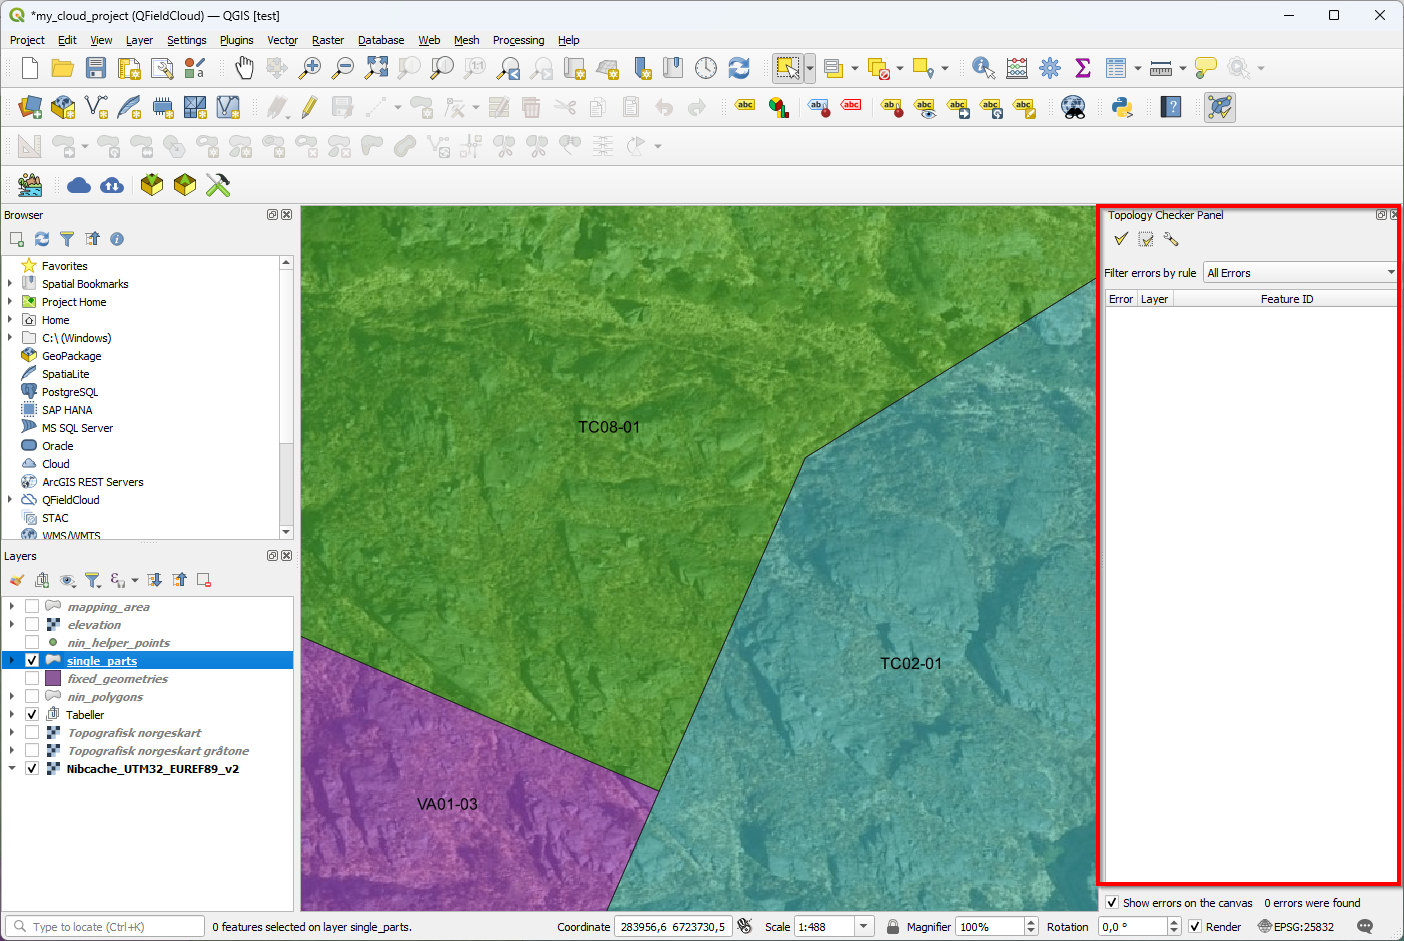Open the Vector menu
Image resolution: width=1404 pixels, height=941 pixels.
tap(282, 40)
